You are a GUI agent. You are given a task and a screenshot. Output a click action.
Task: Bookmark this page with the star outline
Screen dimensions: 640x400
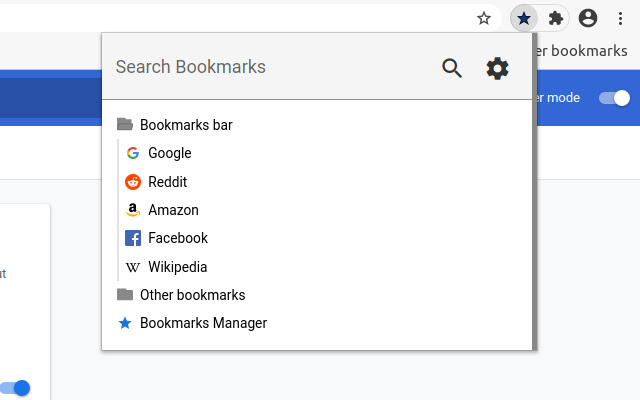(484, 17)
